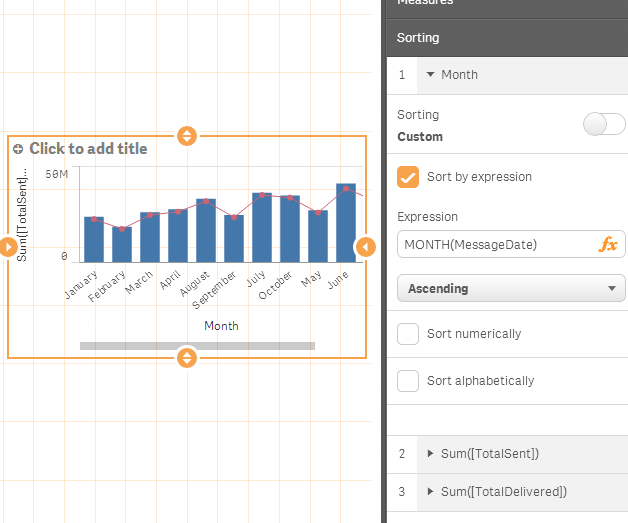Screen dimensions: 628x523
Task: Click the MONTH(MessageDate) expression field
Action: [x=495, y=244]
